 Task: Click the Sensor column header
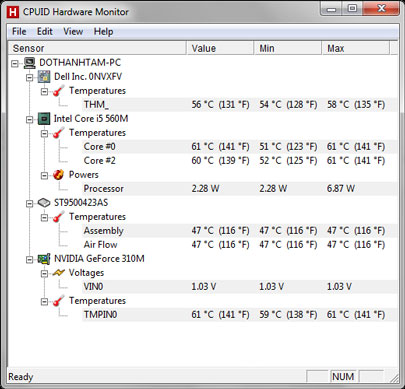pyautogui.click(x=97, y=48)
